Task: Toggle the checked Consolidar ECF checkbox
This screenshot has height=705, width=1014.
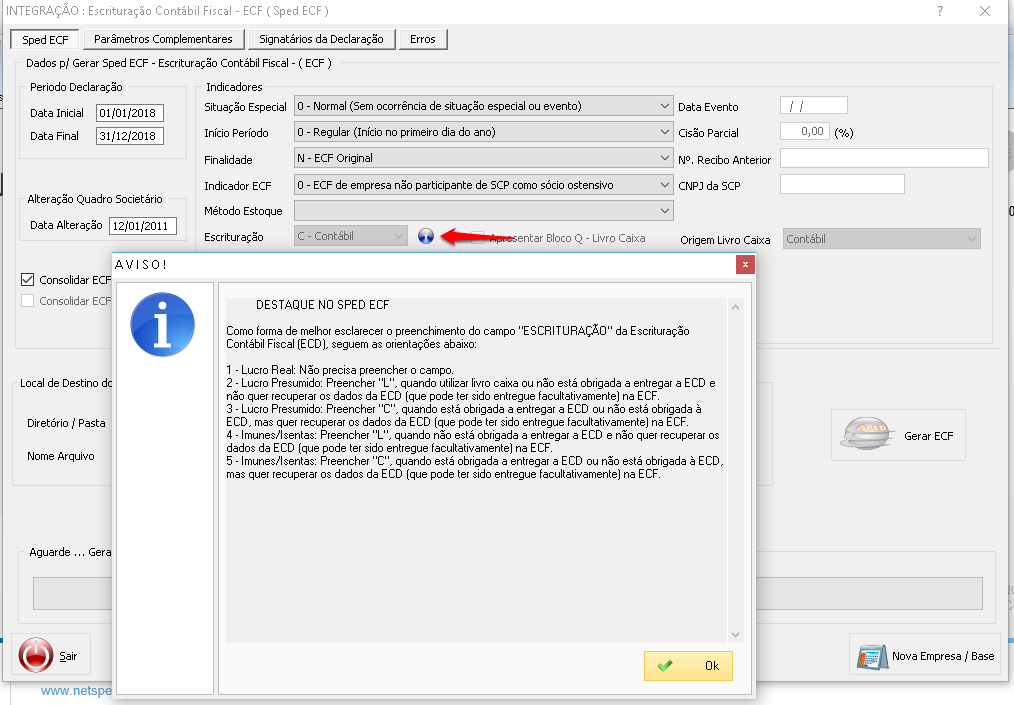Action: click(28, 280)
